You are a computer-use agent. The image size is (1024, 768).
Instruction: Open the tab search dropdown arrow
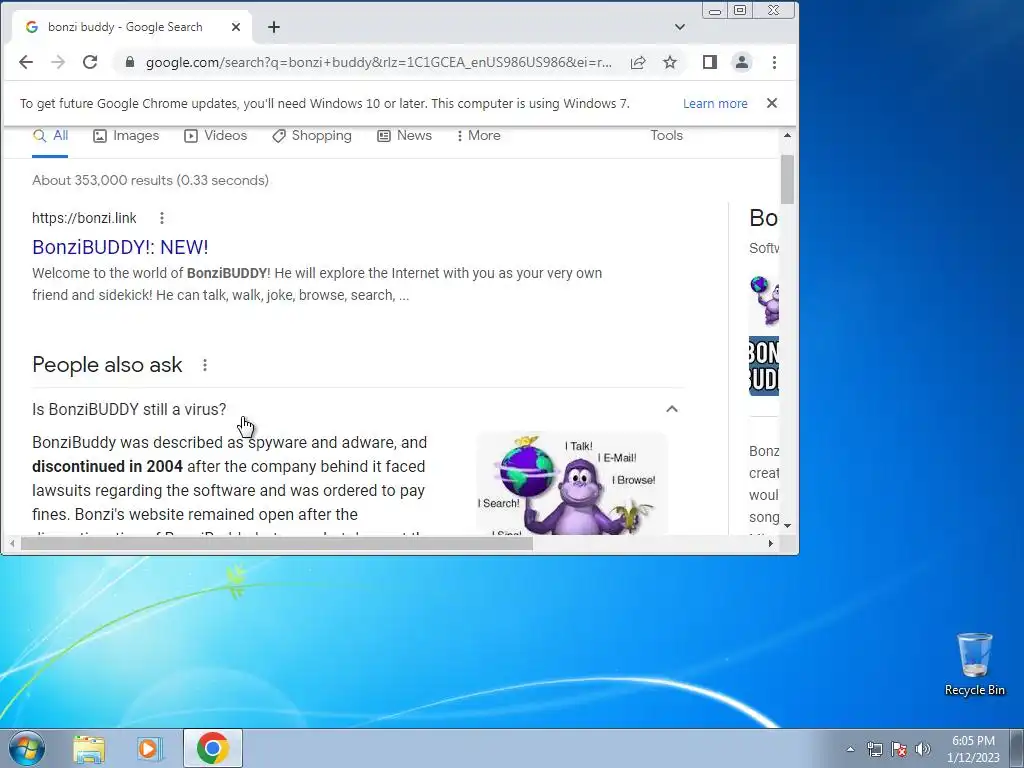[680, 27]
